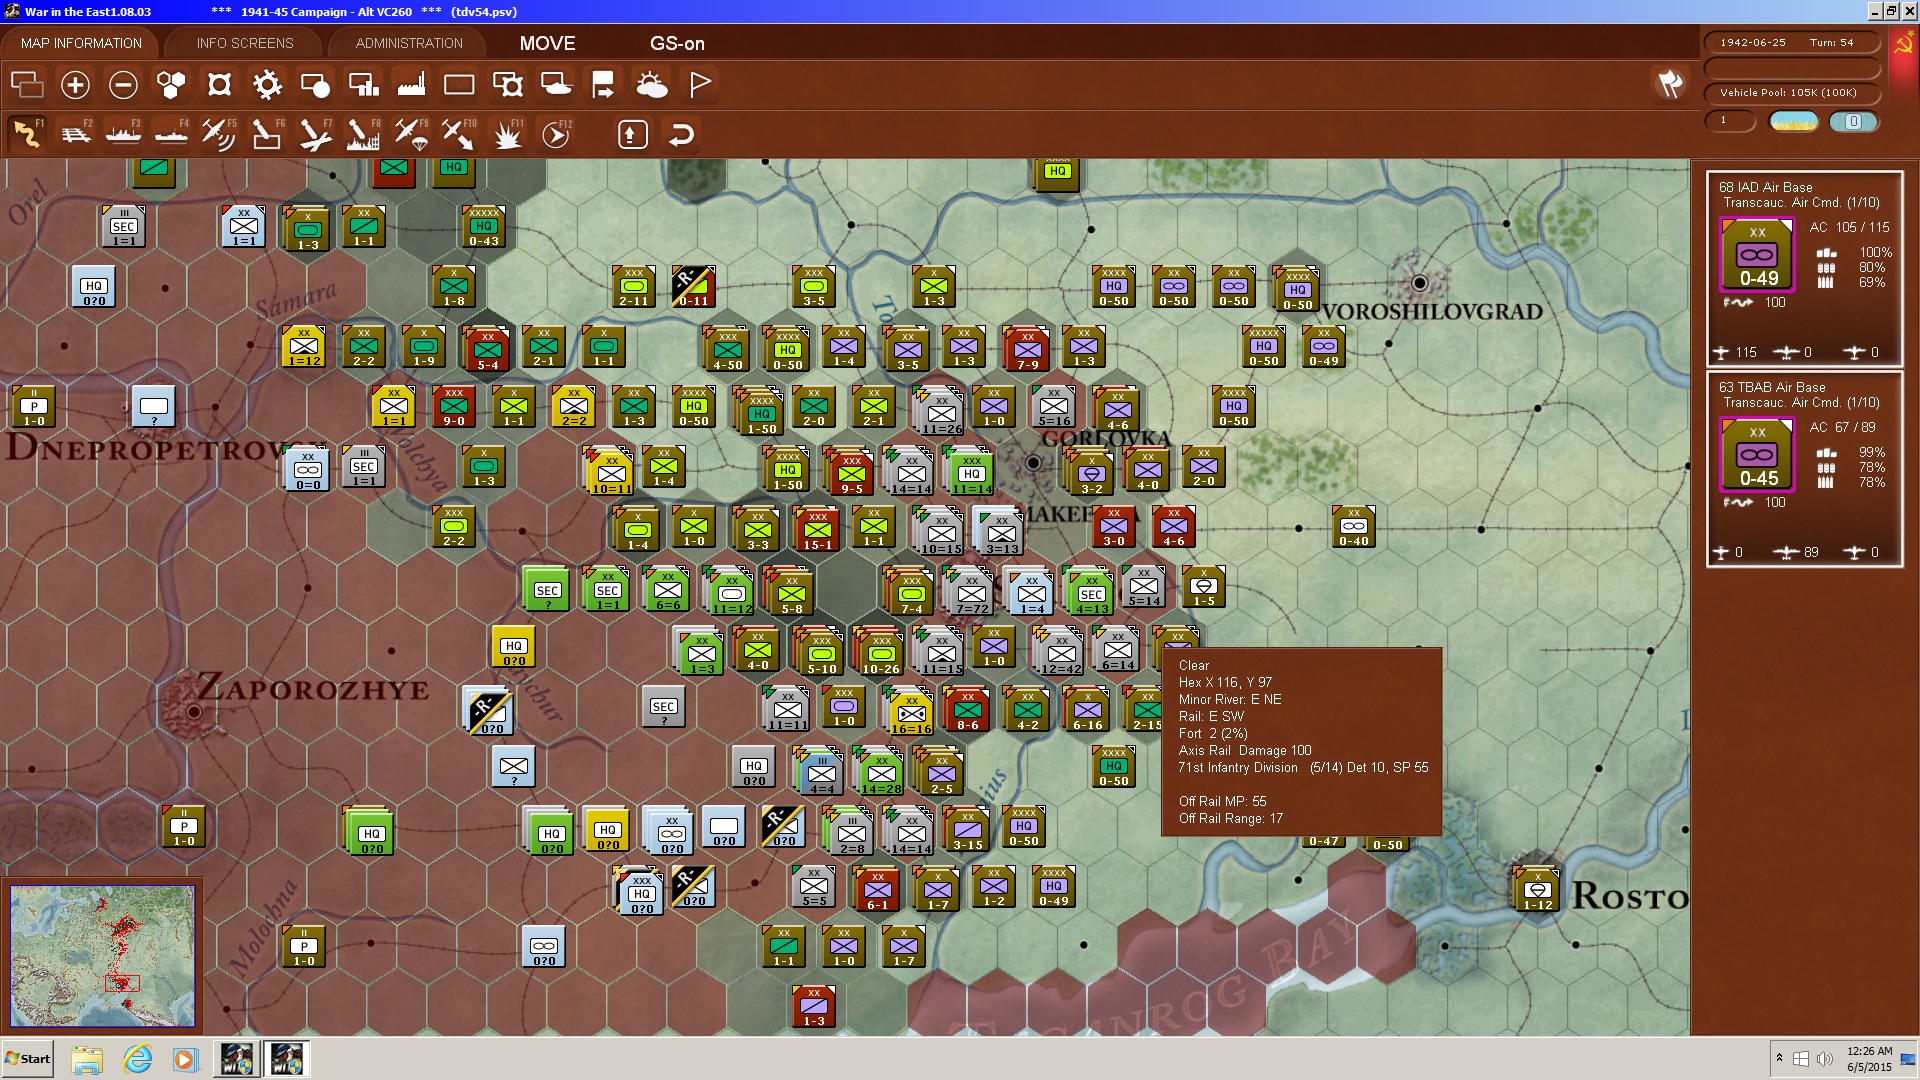The image size is (1920, 1080).
Task: Select the F9 Air transport mode icon
Action: [x=411, y=134]
